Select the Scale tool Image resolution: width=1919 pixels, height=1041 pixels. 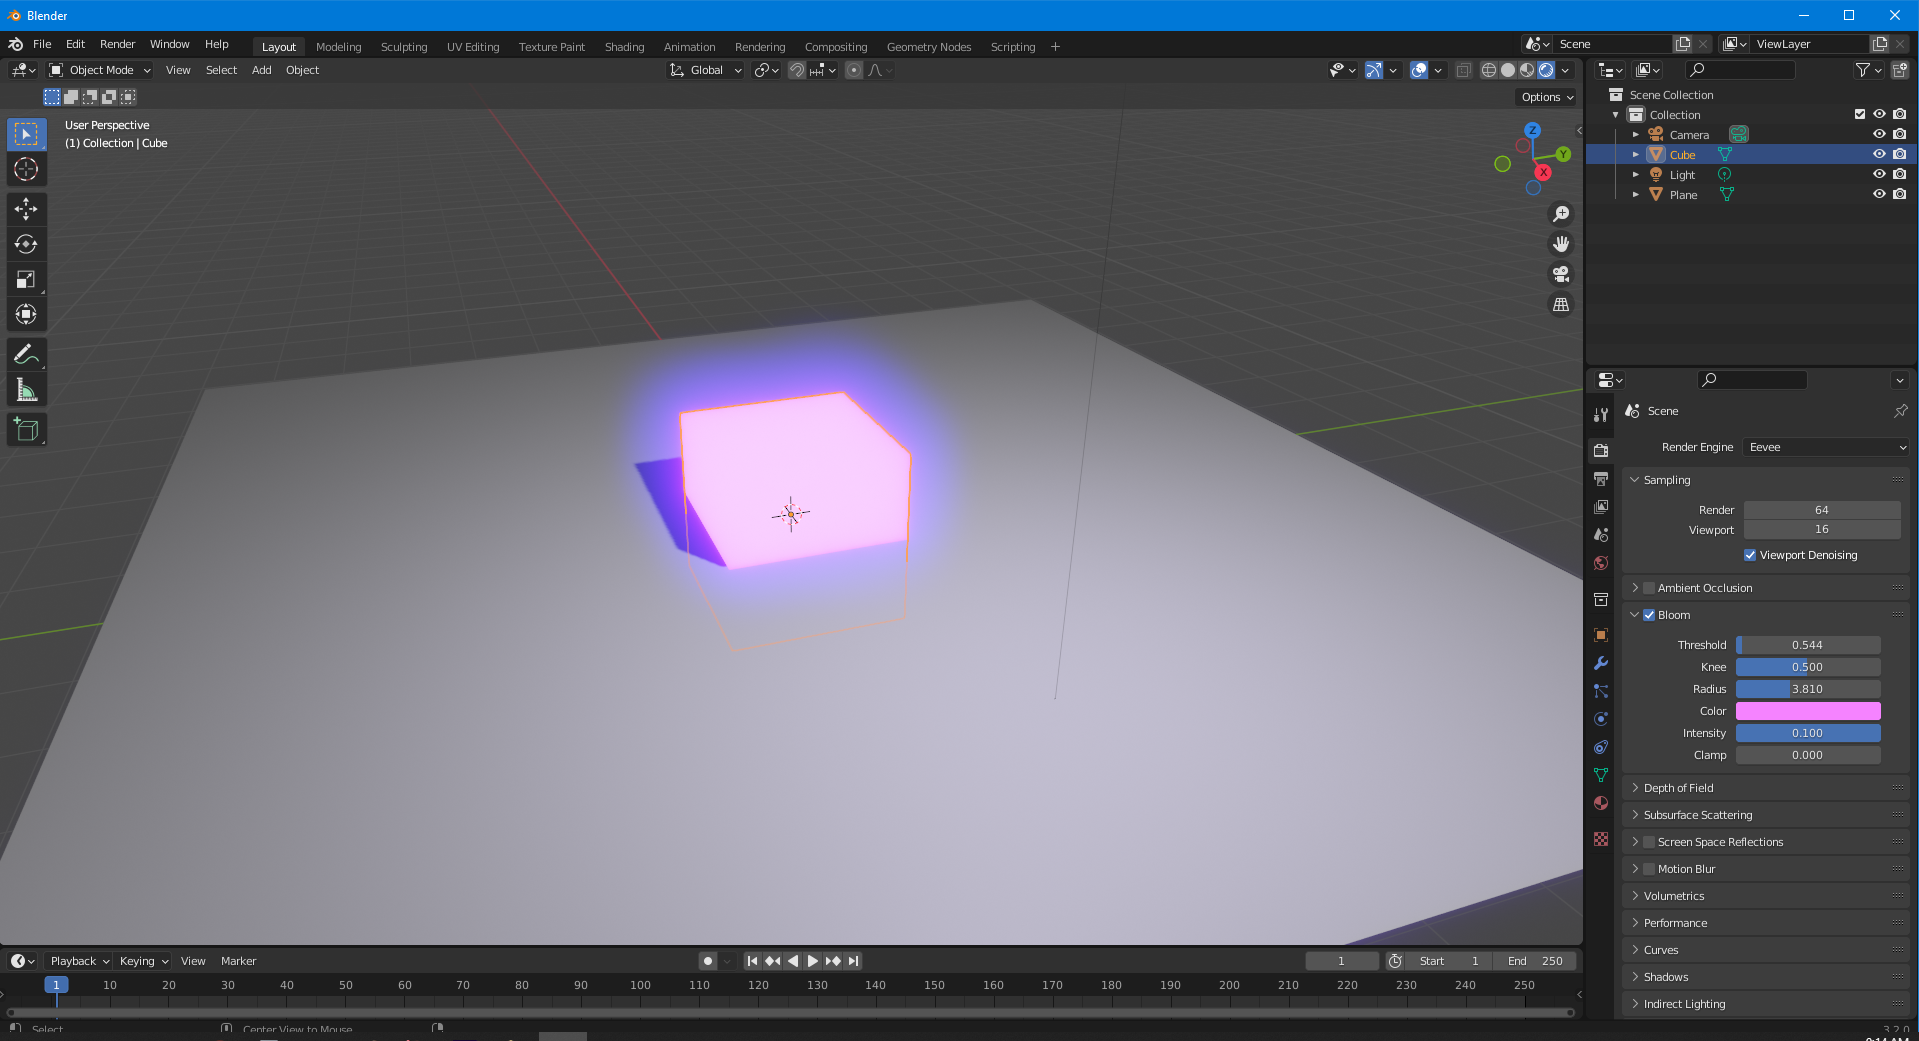click(26, 279)
